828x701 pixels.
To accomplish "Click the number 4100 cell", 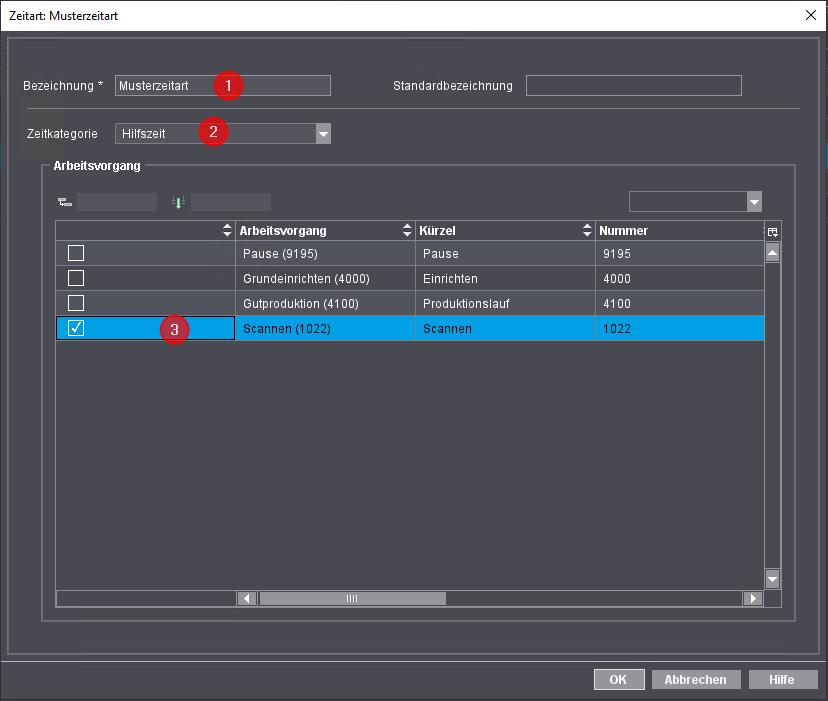I will (680, 304).
